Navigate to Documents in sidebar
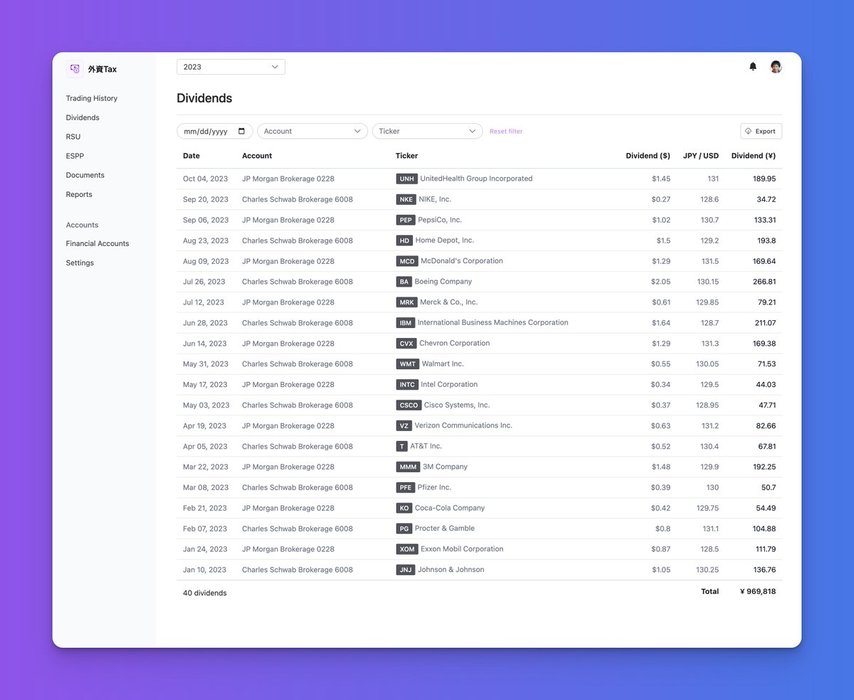 pyautogui.click(x=85, y=175)
